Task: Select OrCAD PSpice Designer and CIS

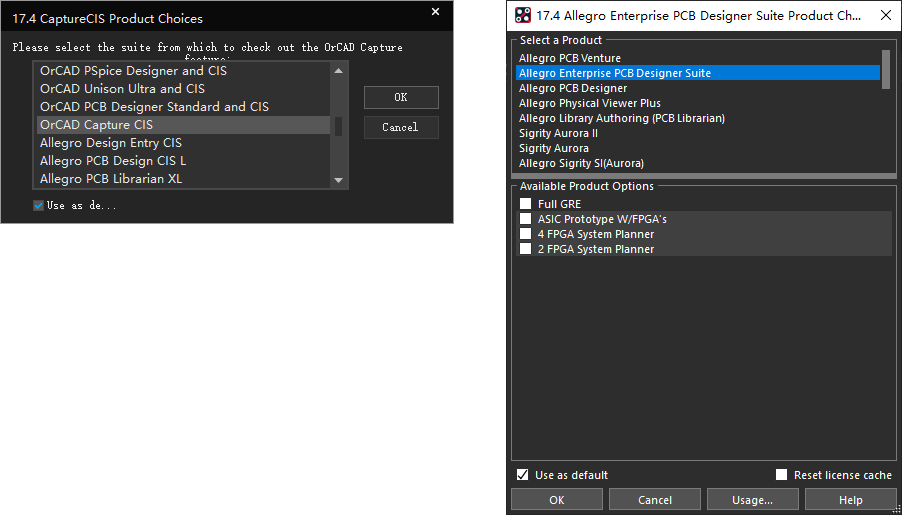Action: pos(133,71)
